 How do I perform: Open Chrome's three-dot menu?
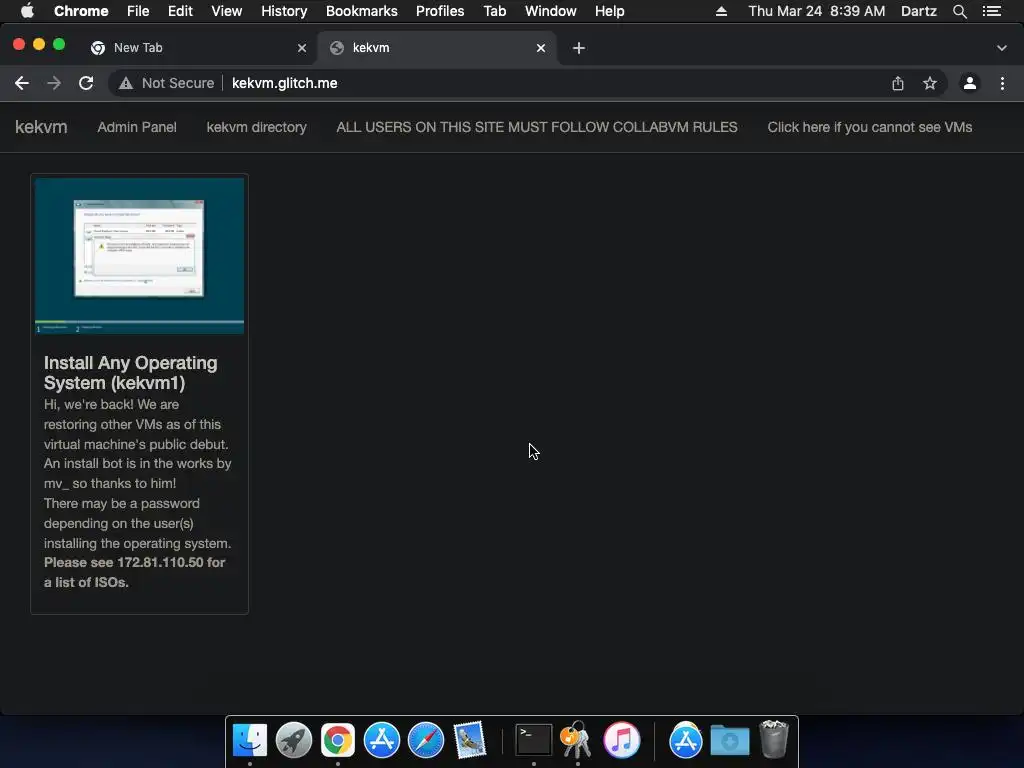point(1002,83)
